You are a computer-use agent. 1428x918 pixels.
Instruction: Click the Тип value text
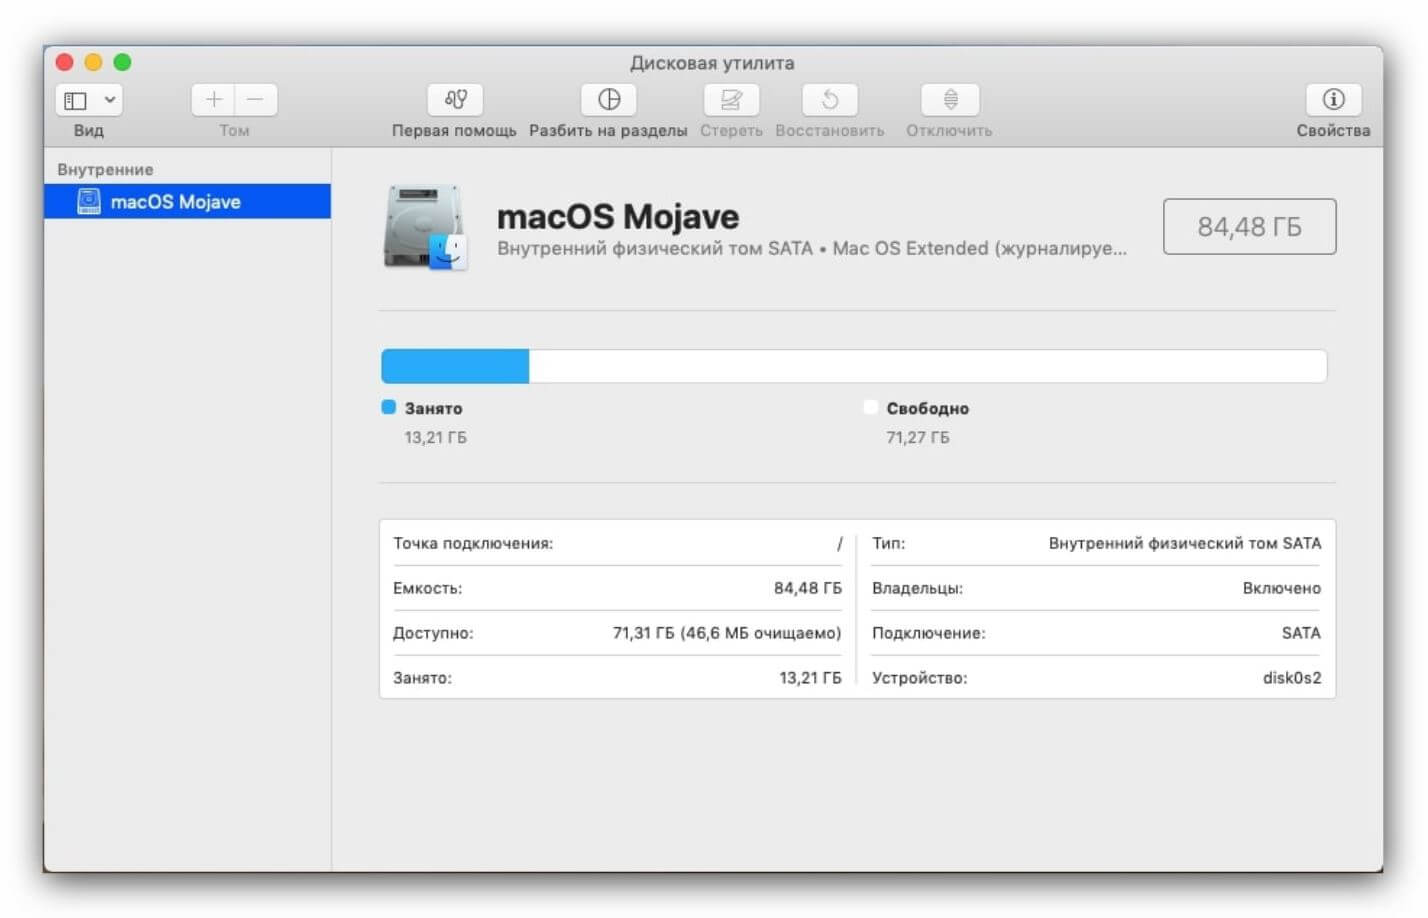pyautogui.click(x=1185, y=543)
